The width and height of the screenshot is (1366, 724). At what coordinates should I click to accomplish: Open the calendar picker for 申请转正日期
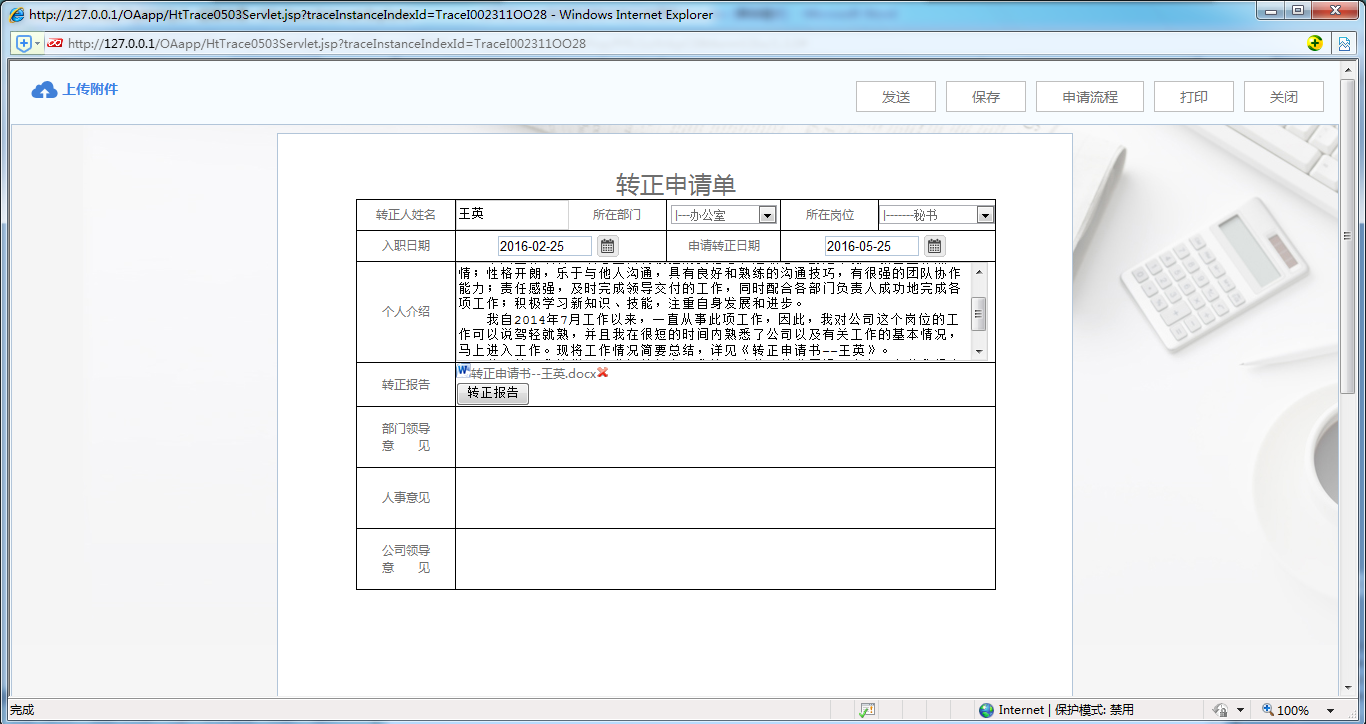click(934, 246)
